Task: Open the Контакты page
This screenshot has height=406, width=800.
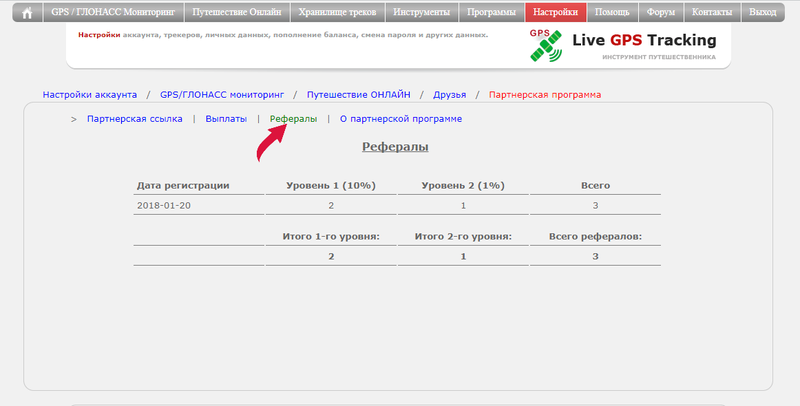Action: pos(711,13)
